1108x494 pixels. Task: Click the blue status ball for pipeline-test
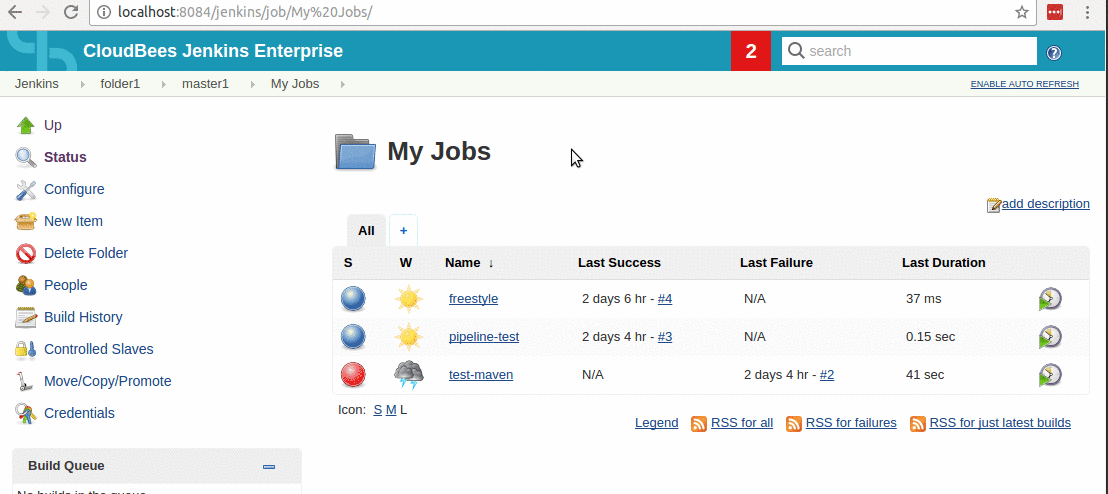tap(353, 337)
